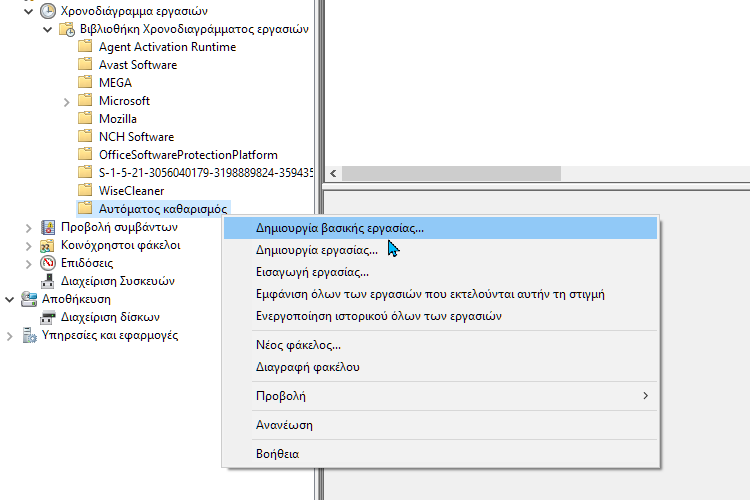Screen dimensions: 750x500
Task: Collapse the Χρονοδιάγραμμα εργασιών node
Action: point(28,11)
